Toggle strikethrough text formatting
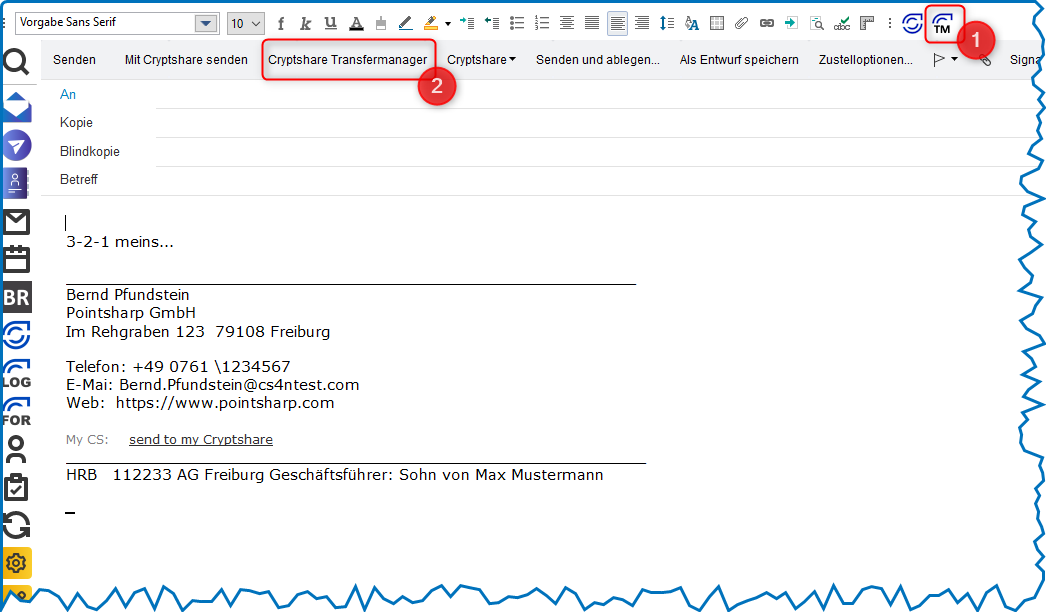Viewport: 1046px width, 612px height. 355,23
